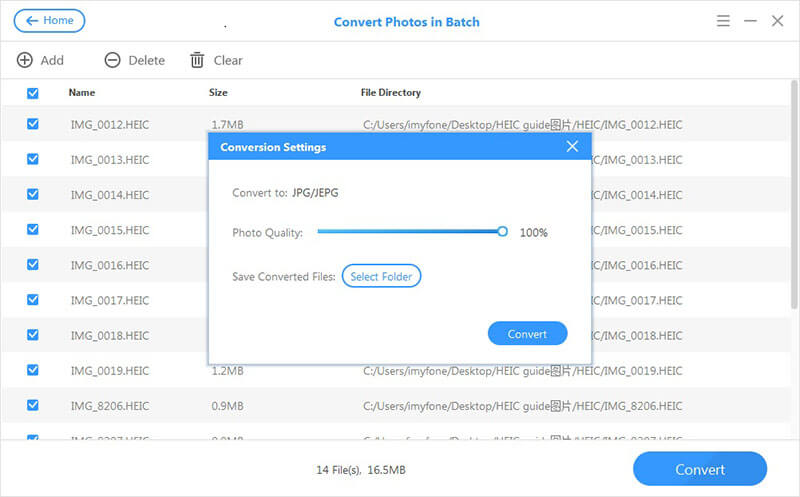Uncheck IMG_0015.HEIC checkbox
The height and width of the screenshot is (497, 800).
click(33, 230)
